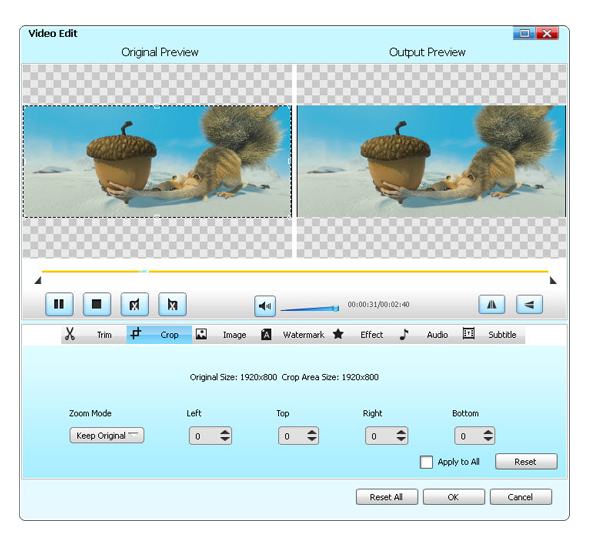
Task: Decrease the Bottom crop value
Action: [x=488, y=440]
